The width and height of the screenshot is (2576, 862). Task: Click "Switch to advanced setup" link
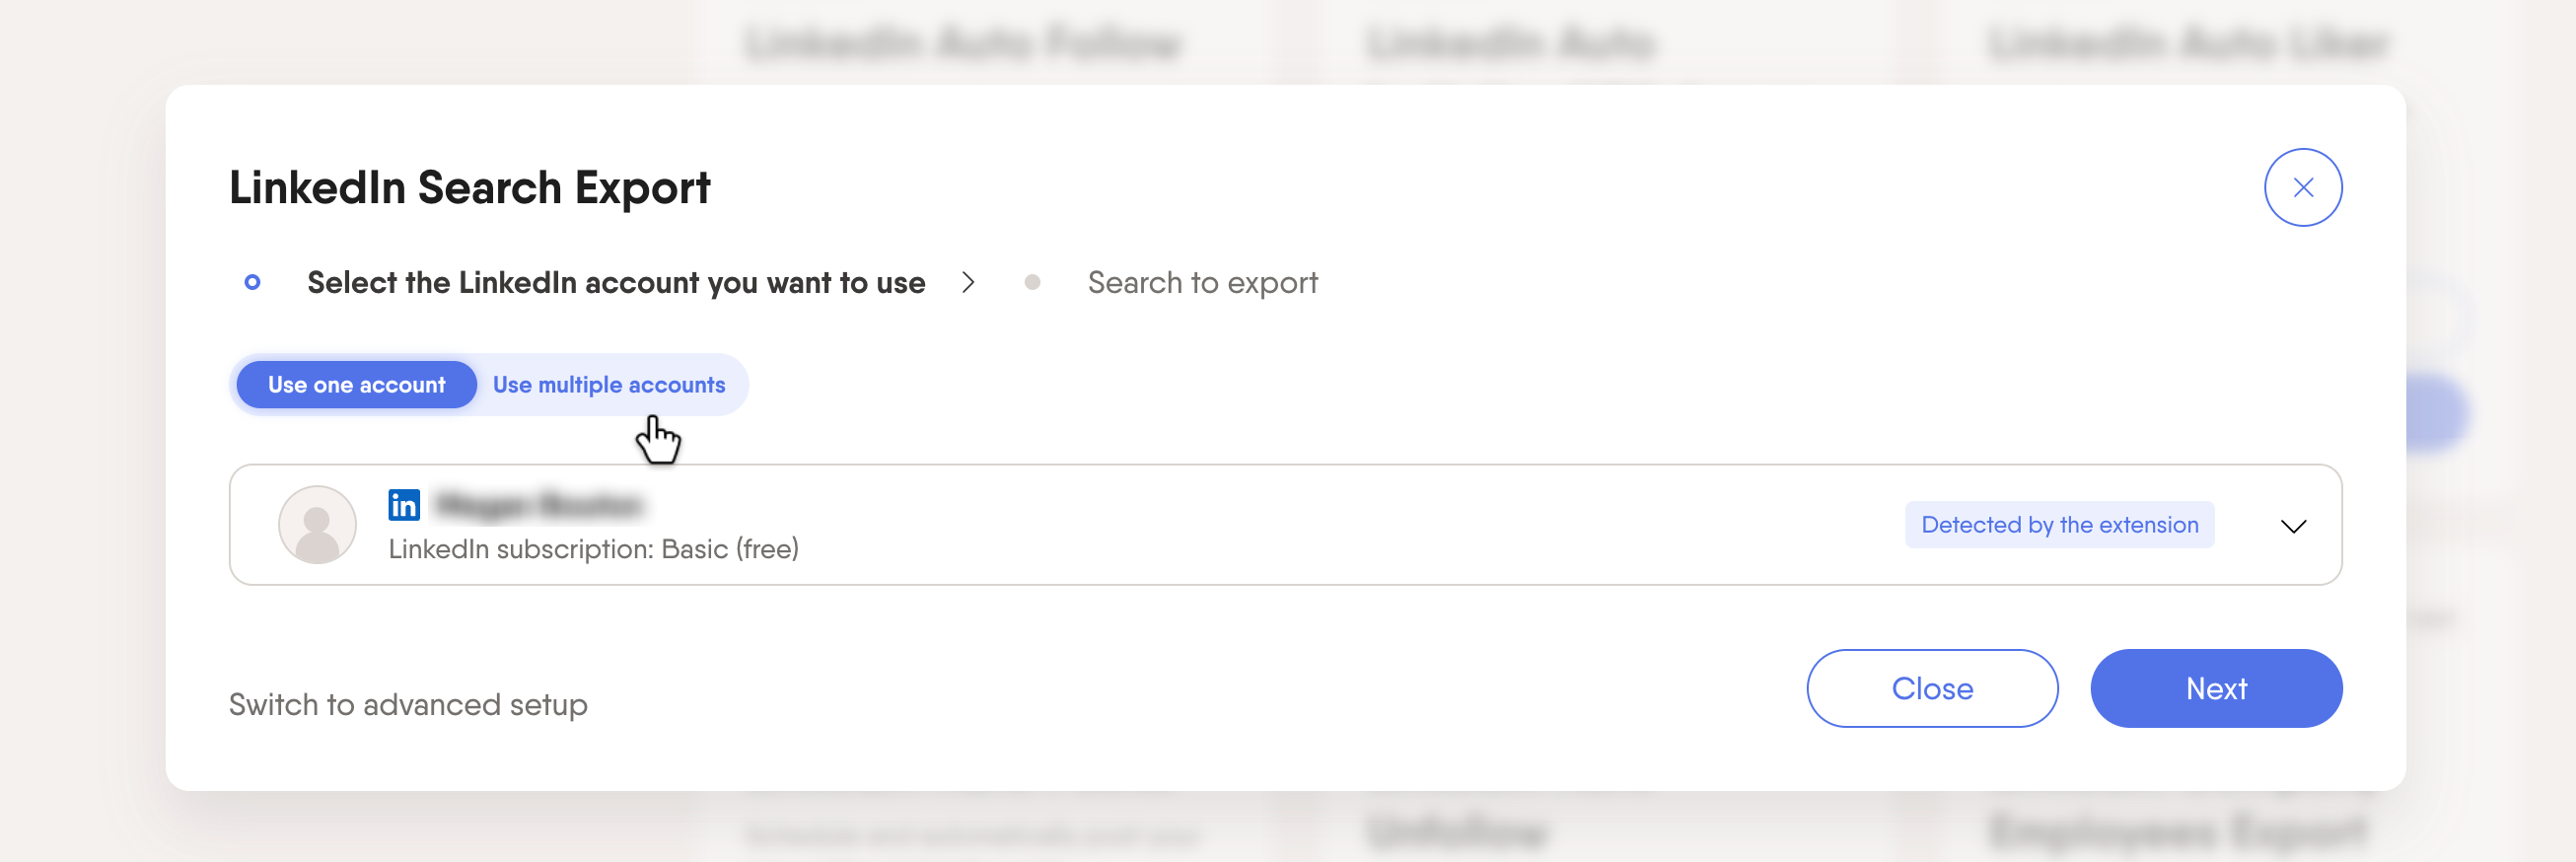click(x=408, y=705)
